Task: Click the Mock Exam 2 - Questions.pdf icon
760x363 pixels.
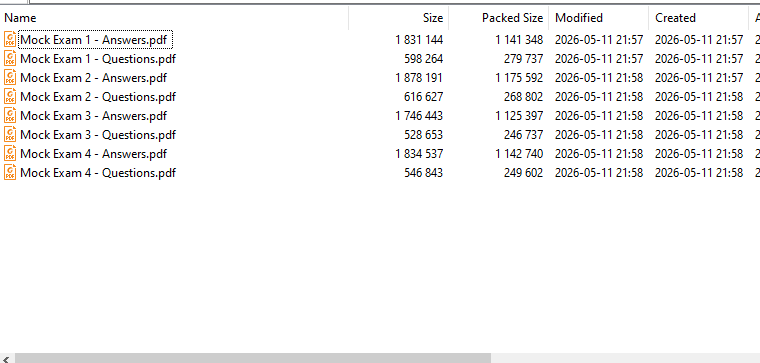Action: pos(10,96)
